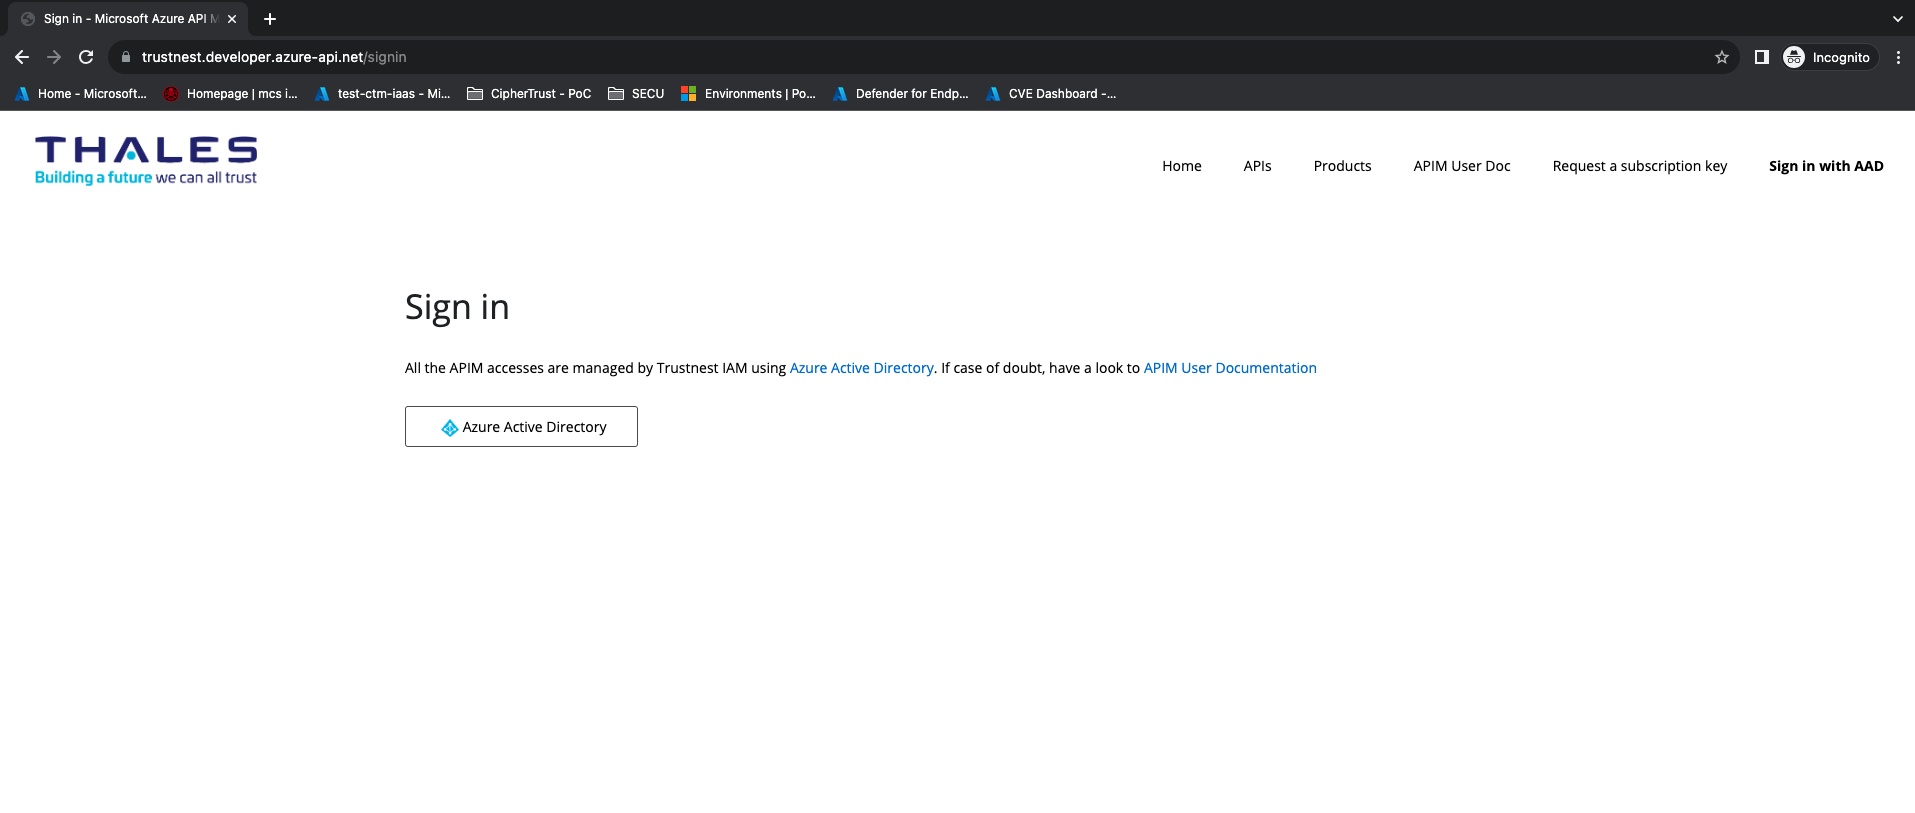Open Request a subscription key page
1915x813 pixels.
(x=1639, y=166)
